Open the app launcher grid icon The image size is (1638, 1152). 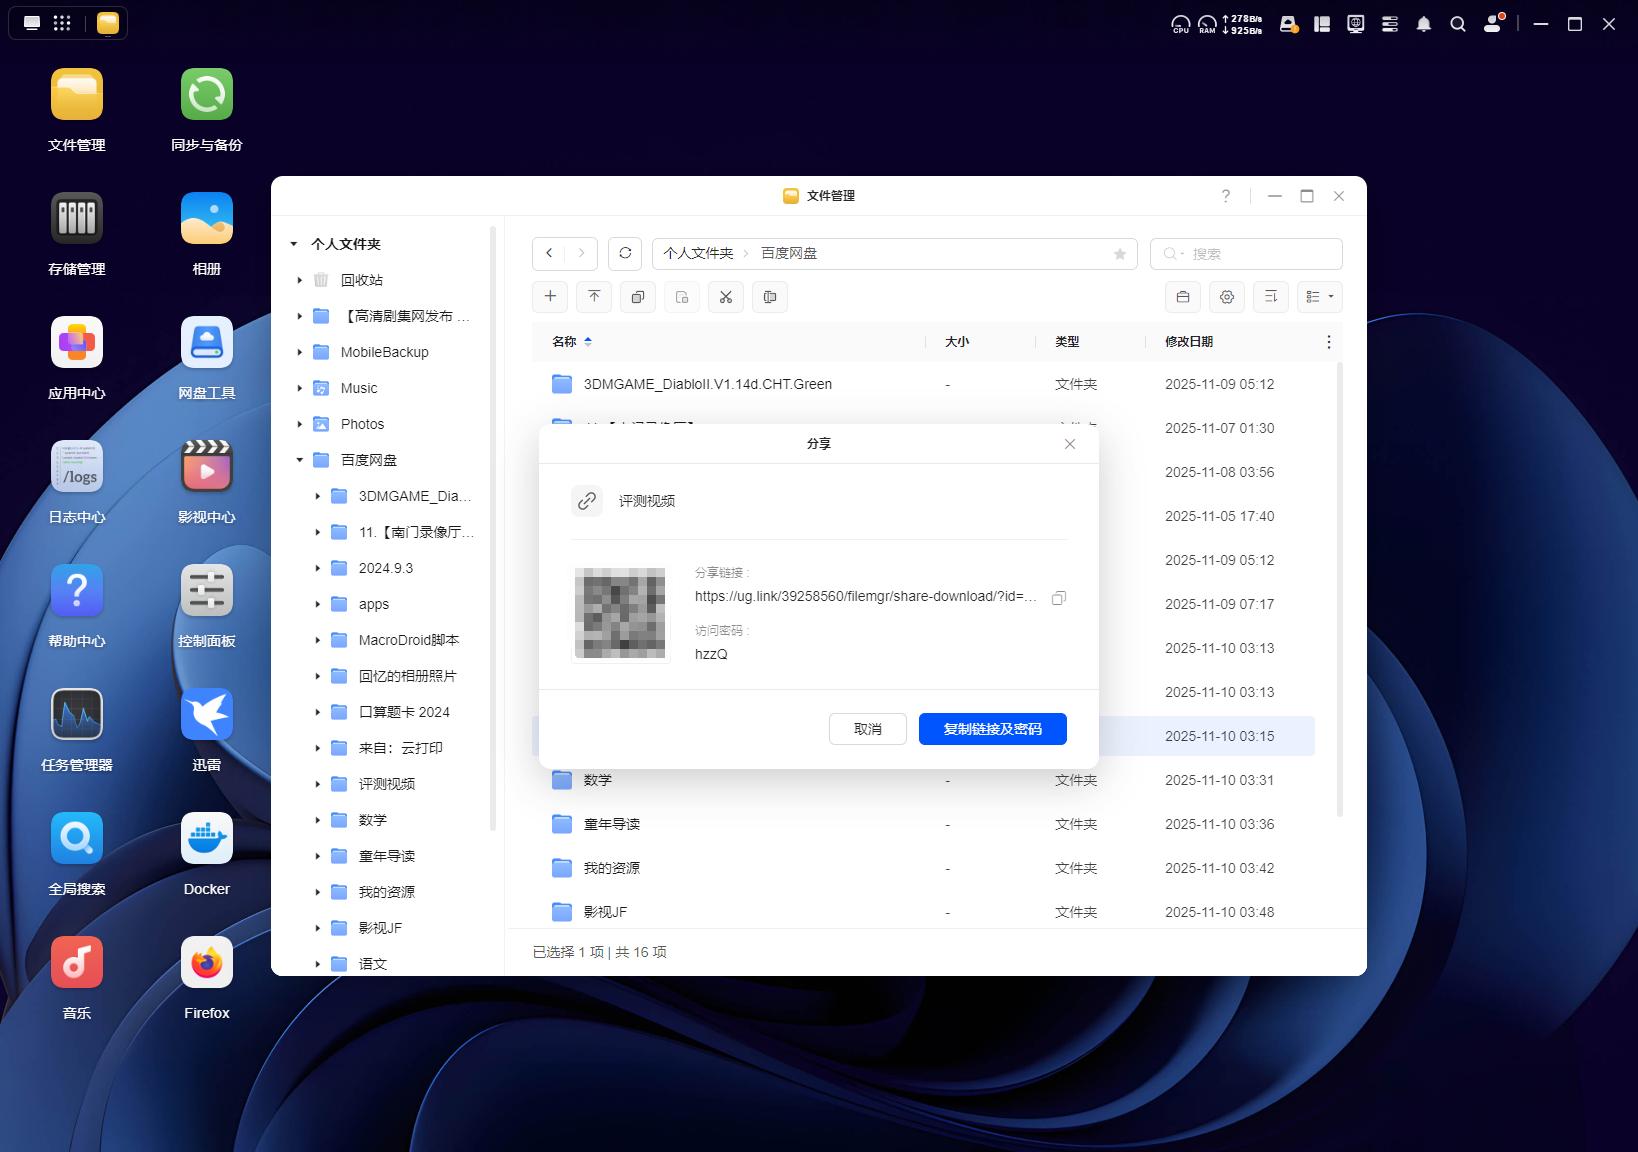62,23
